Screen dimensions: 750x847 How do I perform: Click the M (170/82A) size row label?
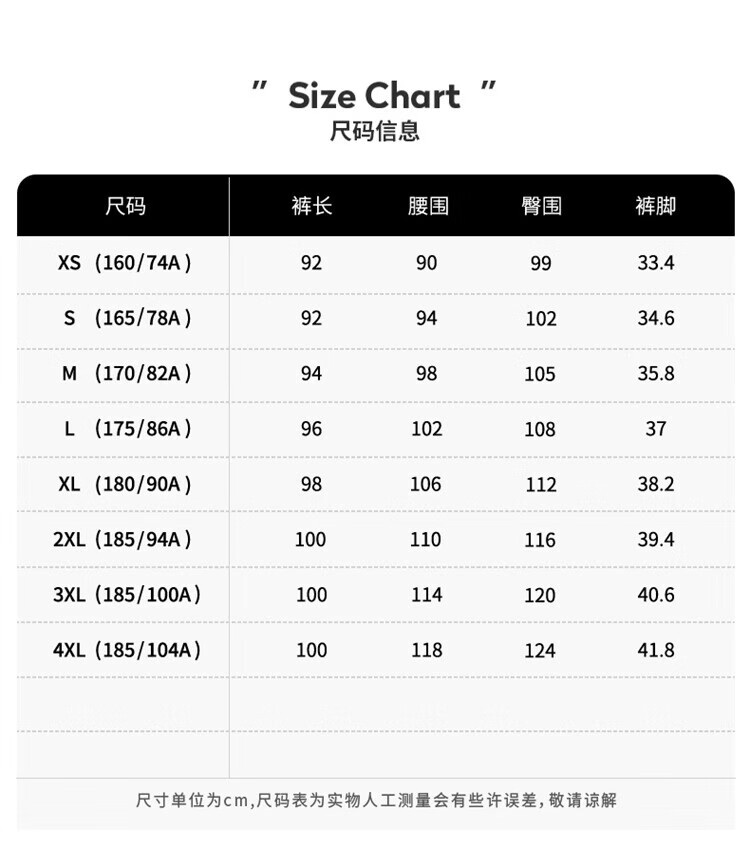[126, 373]
